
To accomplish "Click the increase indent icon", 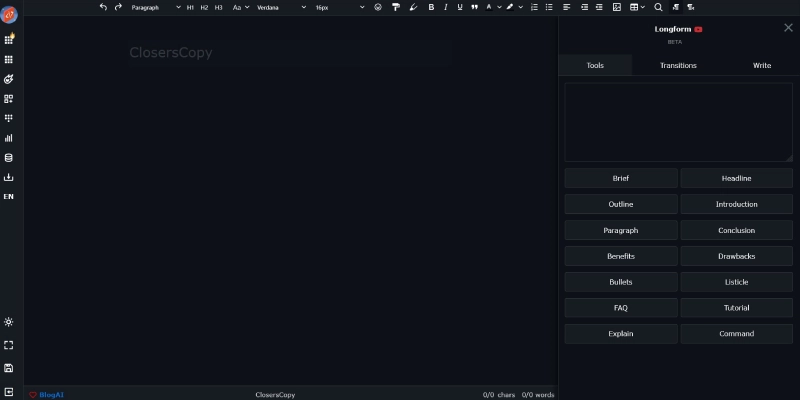I will click(599, 7).
